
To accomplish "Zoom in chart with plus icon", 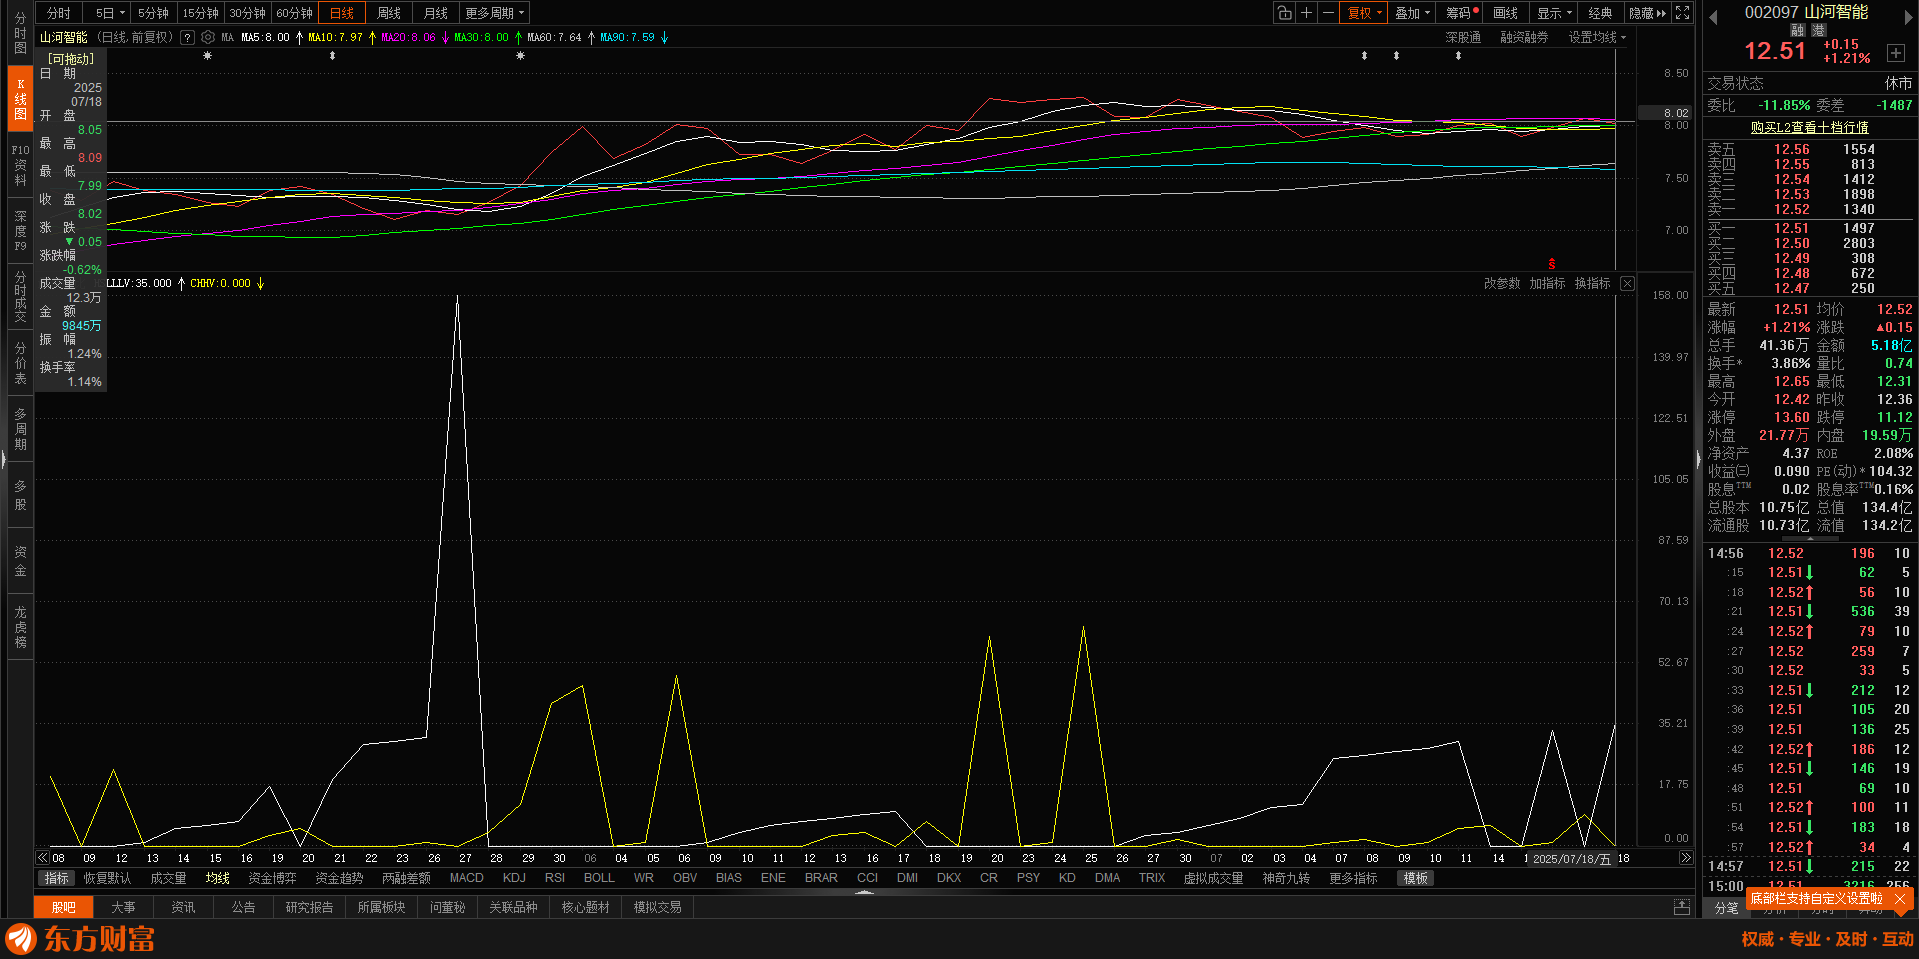I will [1306, 13].
